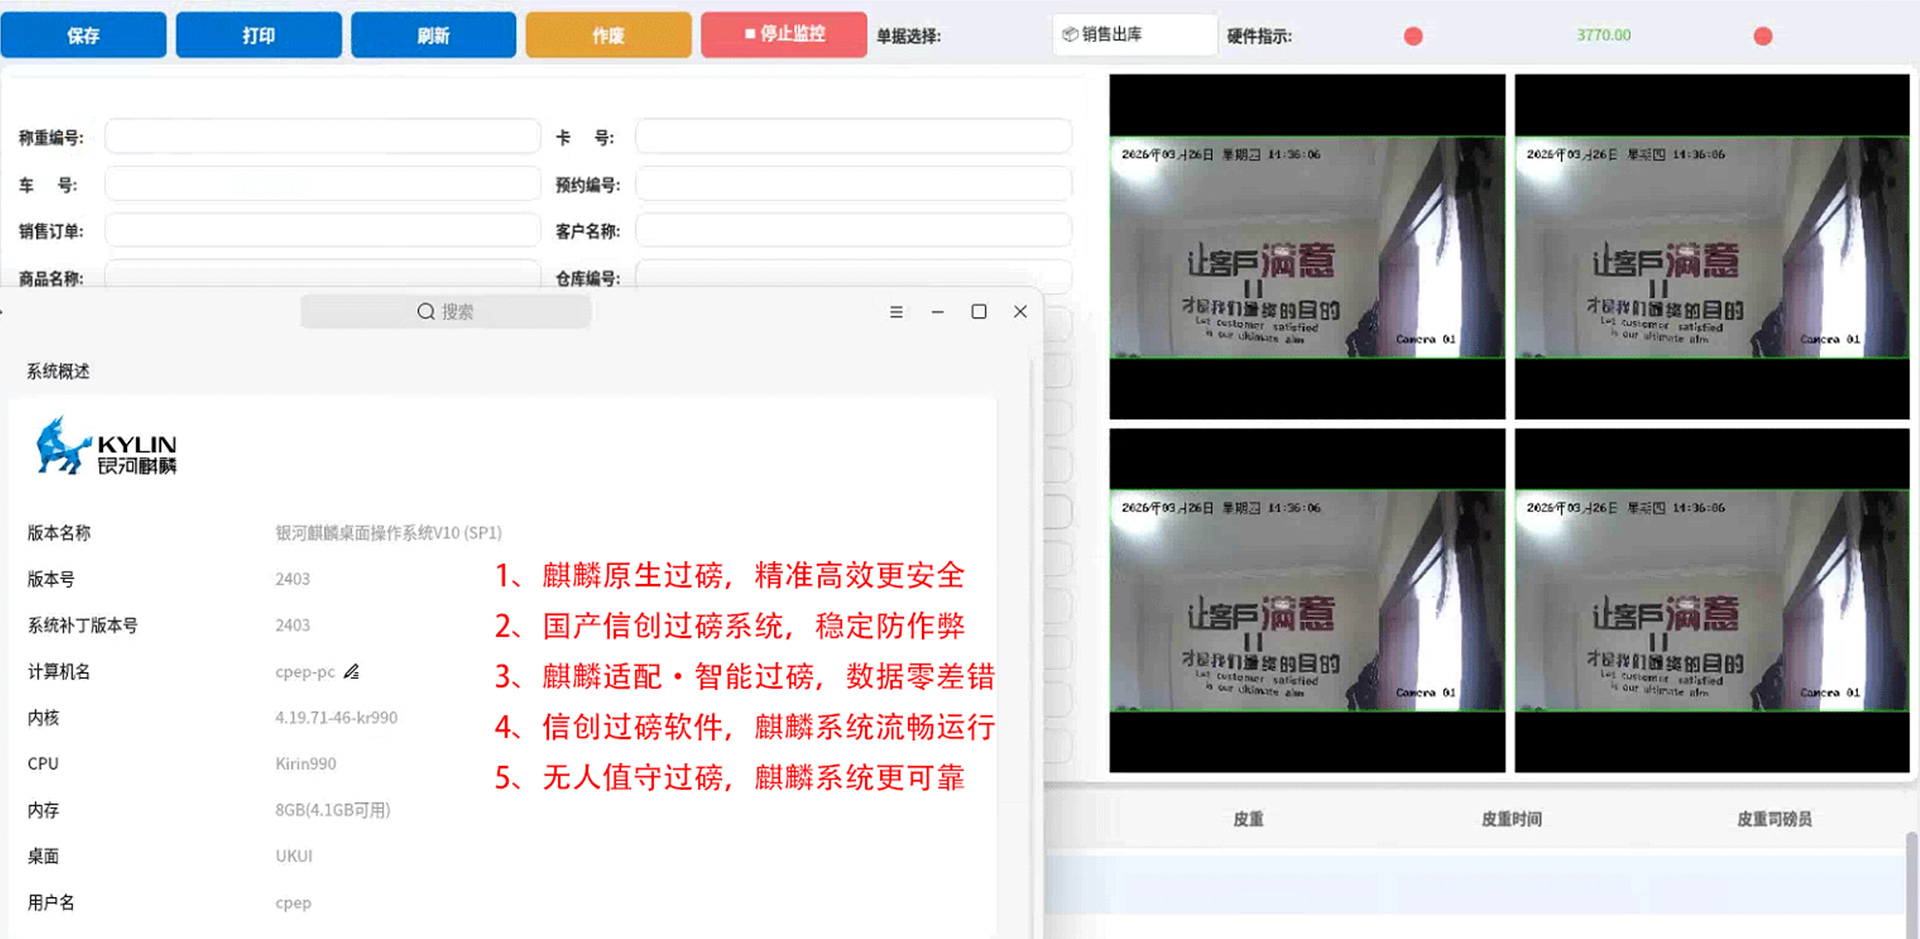This screenshot has width=1920, height=939.
Task: Click the Kylin logo in system overview
Action: point(106,447)
